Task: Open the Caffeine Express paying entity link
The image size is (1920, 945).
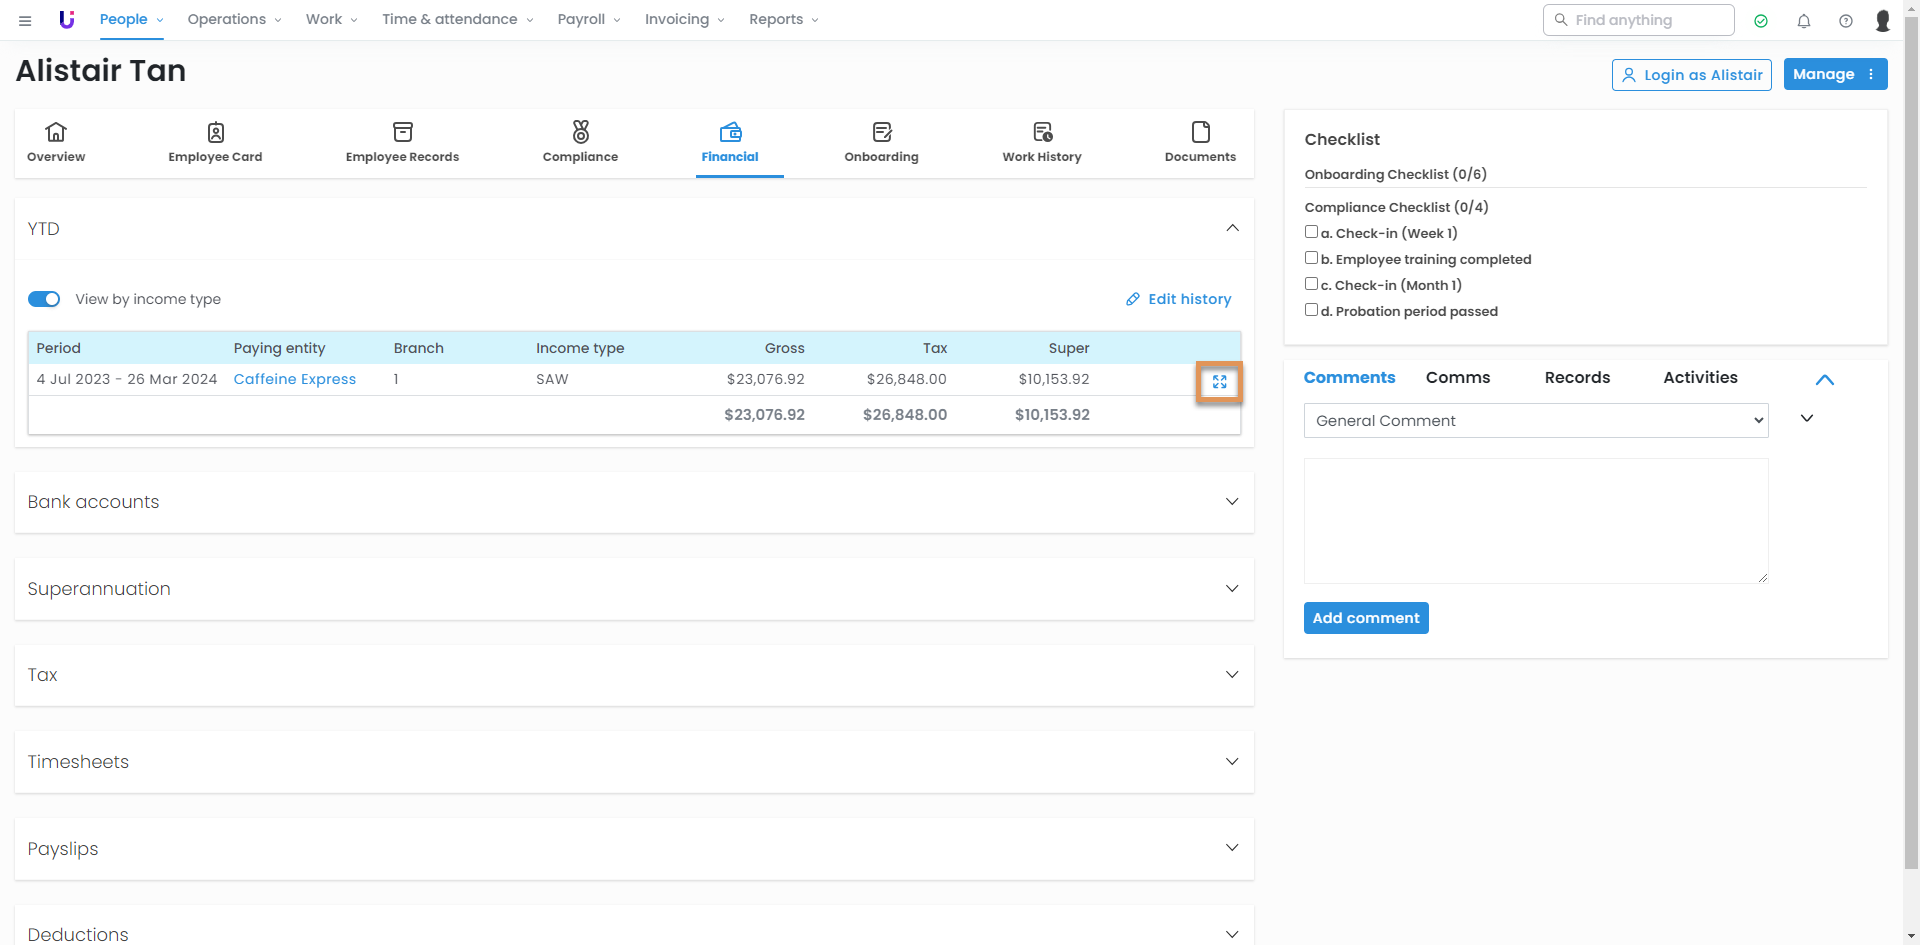Action: [x=294, y=379]
